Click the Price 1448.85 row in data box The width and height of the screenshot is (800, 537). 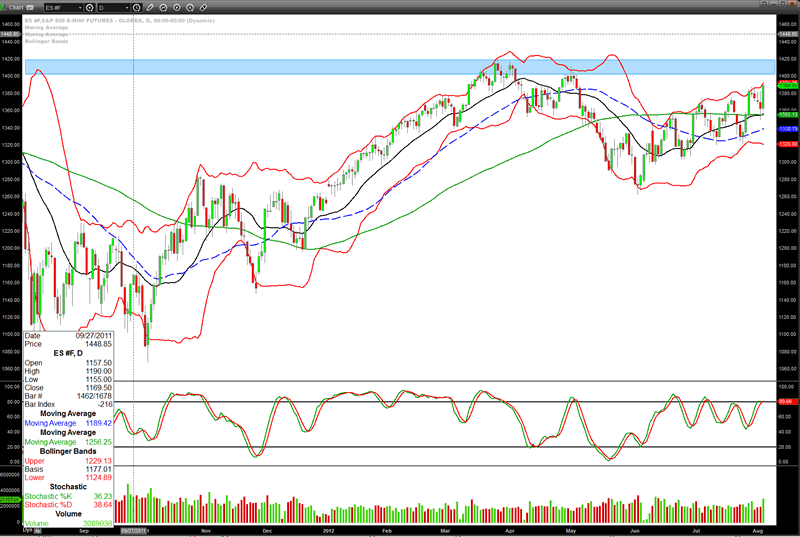tap(68, 344)
